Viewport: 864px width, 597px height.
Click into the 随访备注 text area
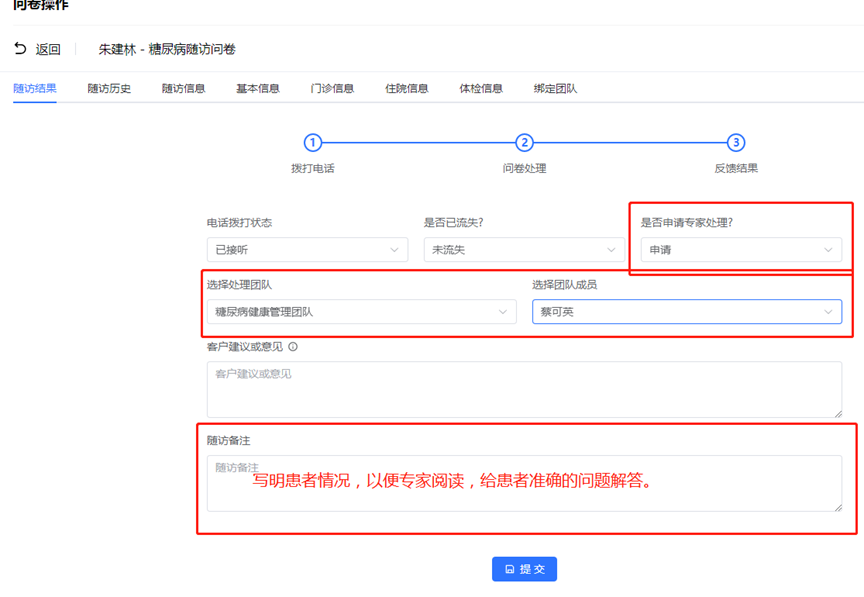click(524, 483)
